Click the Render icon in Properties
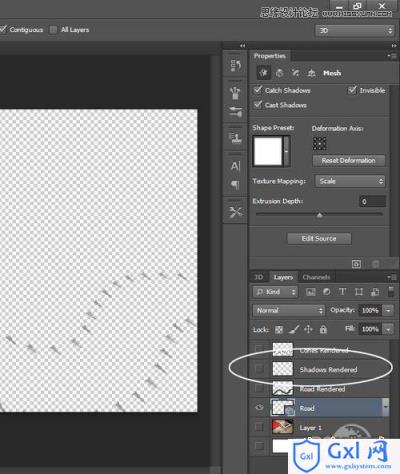Viewport: 400px width, 474px height. 356,264
